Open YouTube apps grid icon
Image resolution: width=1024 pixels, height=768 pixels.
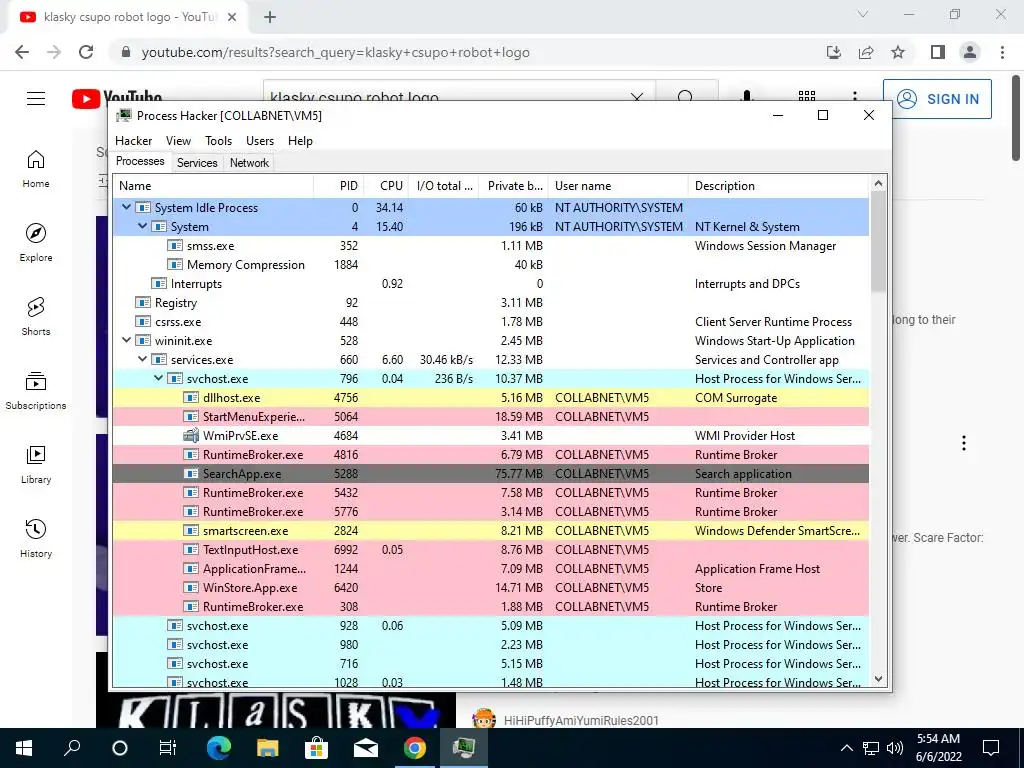click(x=807, y=95)
